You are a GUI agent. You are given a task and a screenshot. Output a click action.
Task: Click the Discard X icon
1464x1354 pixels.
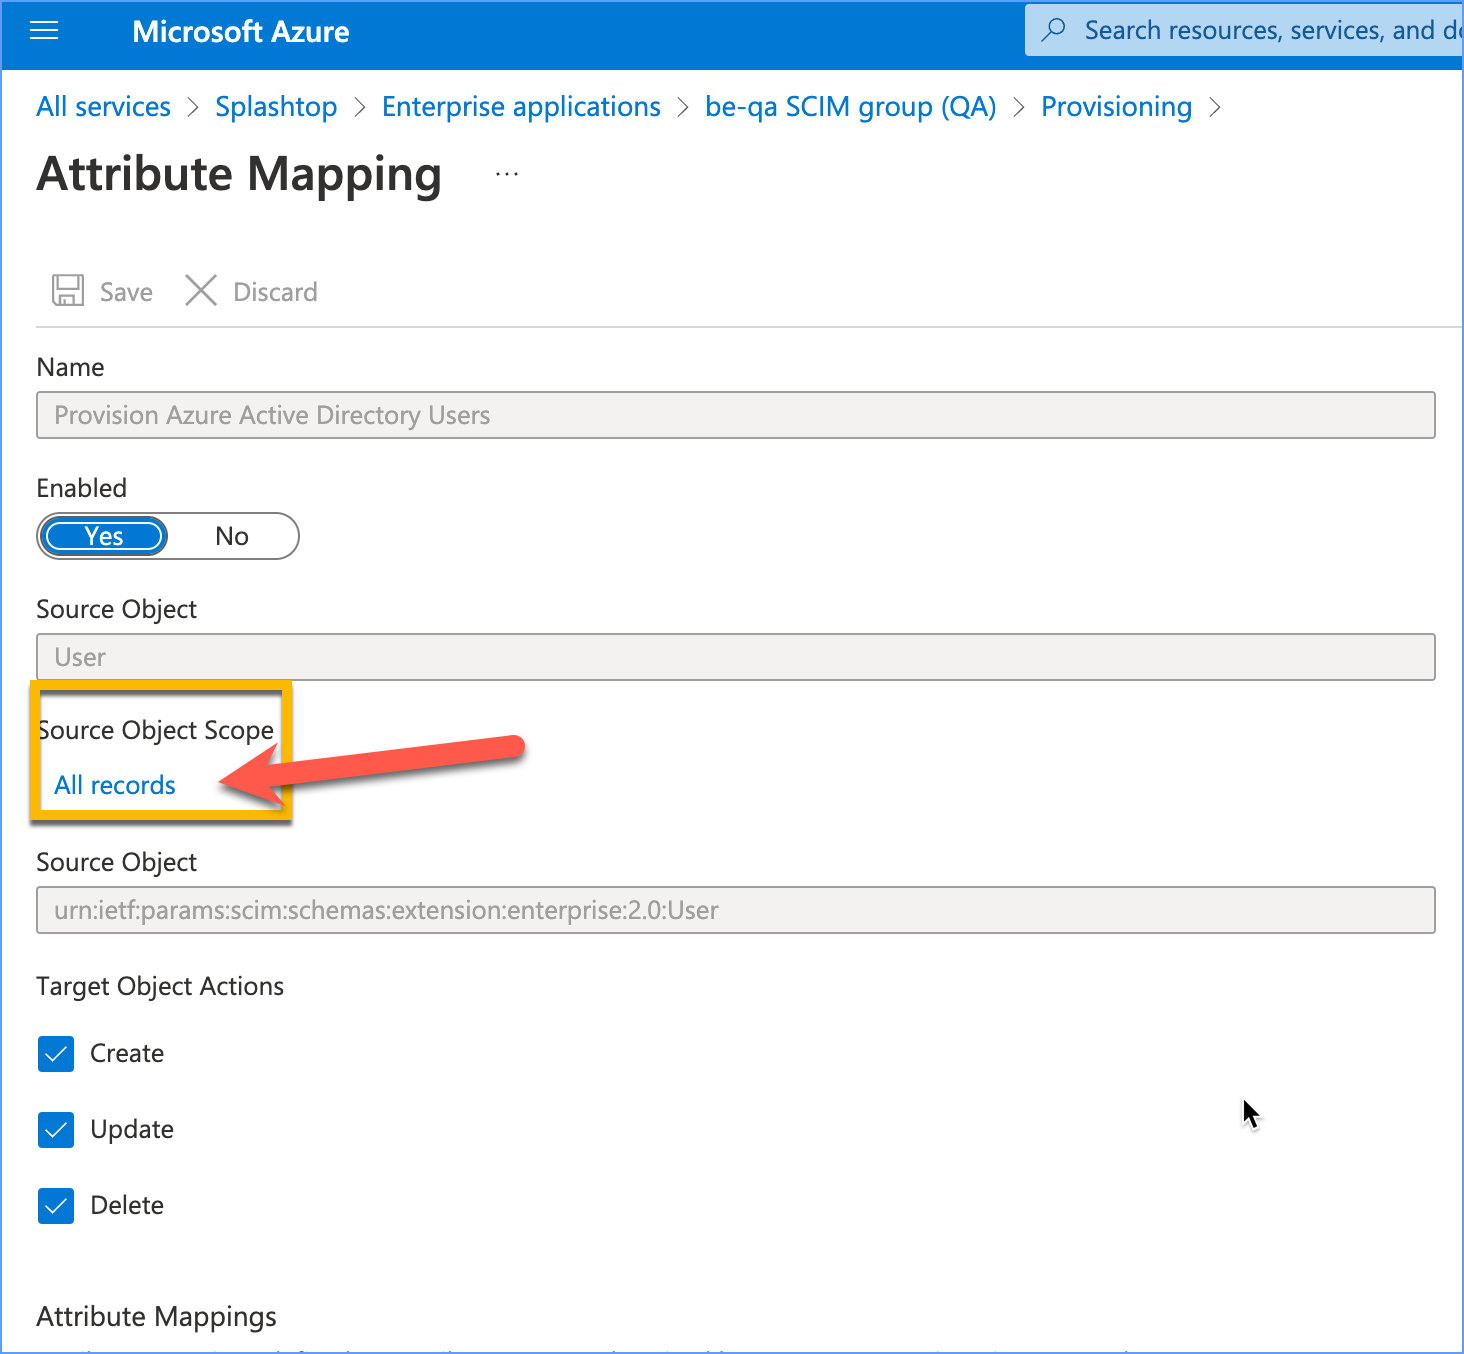(201, 291)
